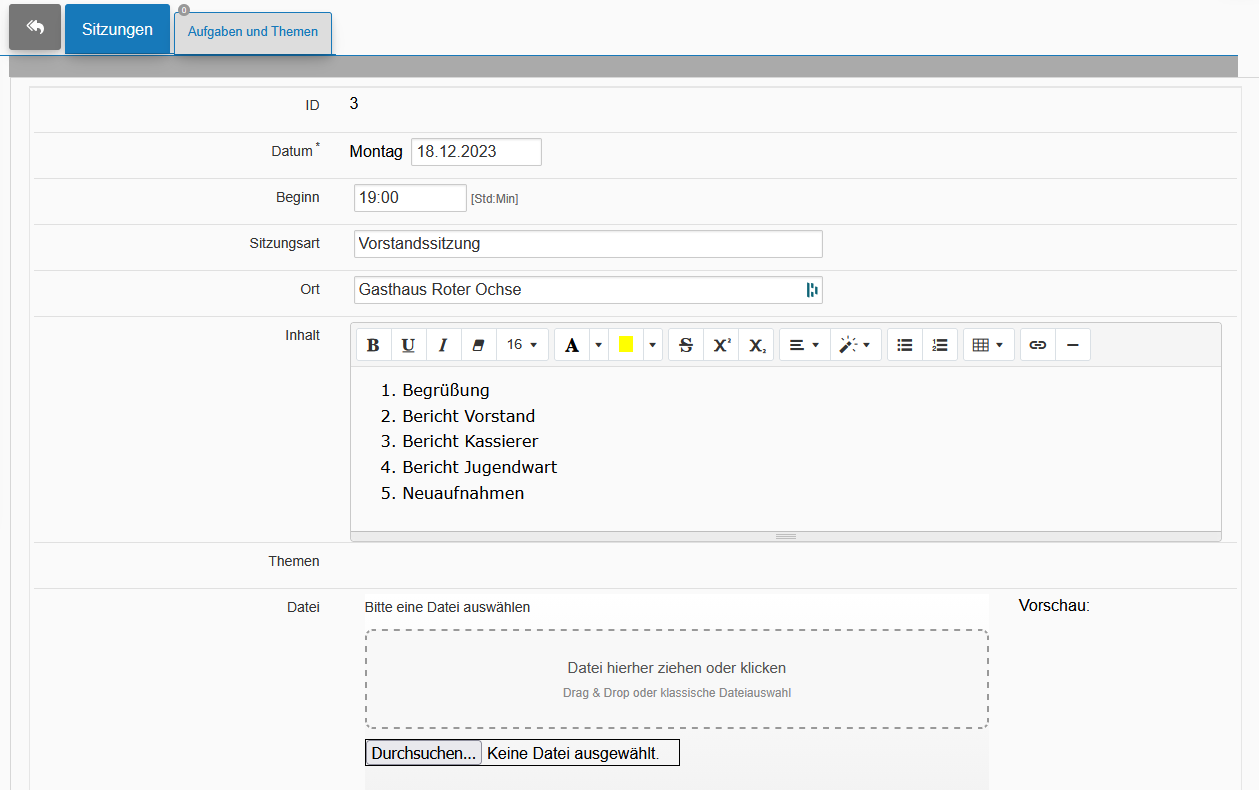Click the list item Begrüßung
Image resolution: width=1259 pixels, height=790 pixels.
coord(446,390)
